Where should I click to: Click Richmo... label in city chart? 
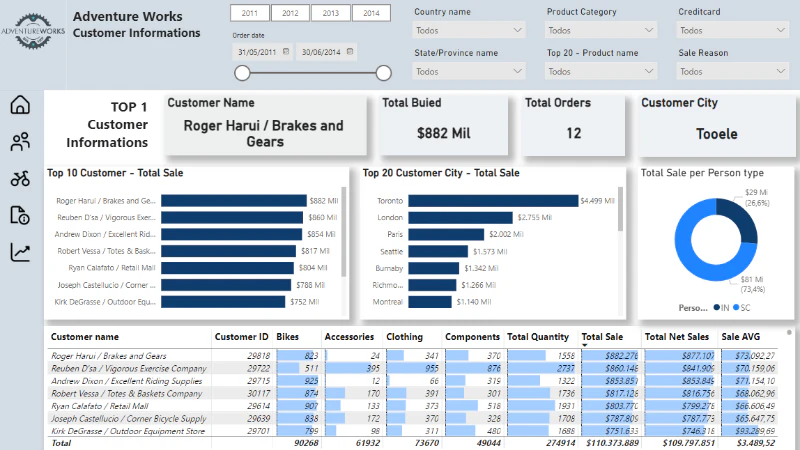click(x=388, y=285)
